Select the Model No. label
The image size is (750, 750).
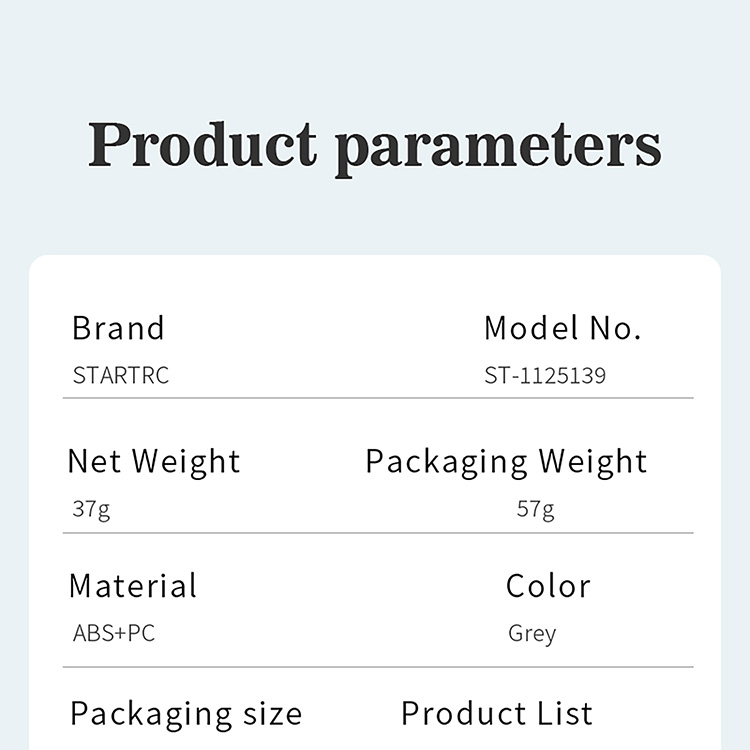(562, 328)
